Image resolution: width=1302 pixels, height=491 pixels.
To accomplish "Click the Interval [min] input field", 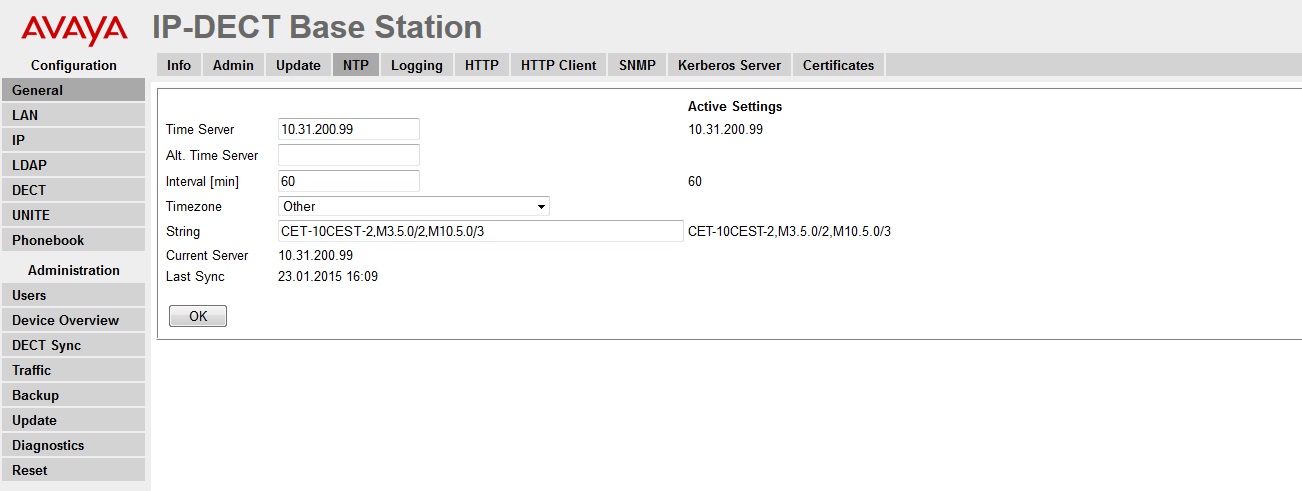I will [x=348, y=181].
